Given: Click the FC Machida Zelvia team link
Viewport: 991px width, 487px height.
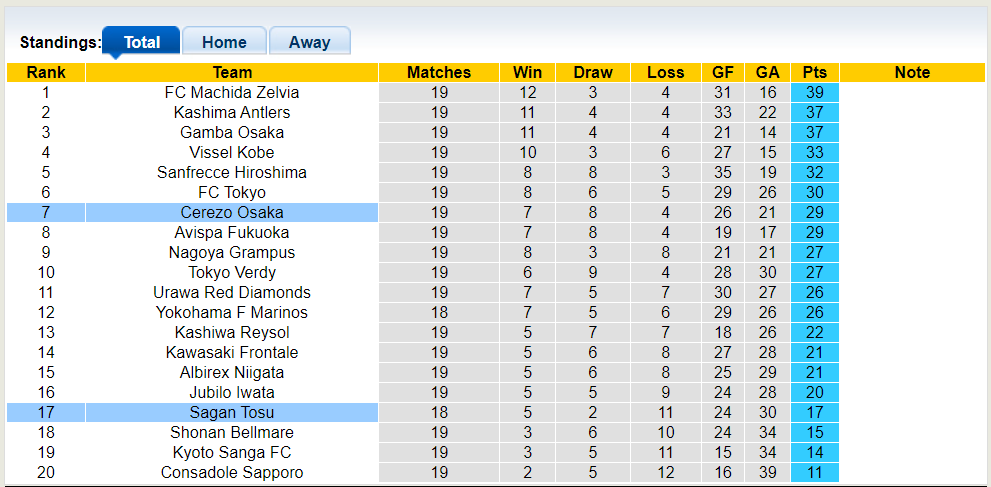Looking at the screenshot, I should point(232,92).
